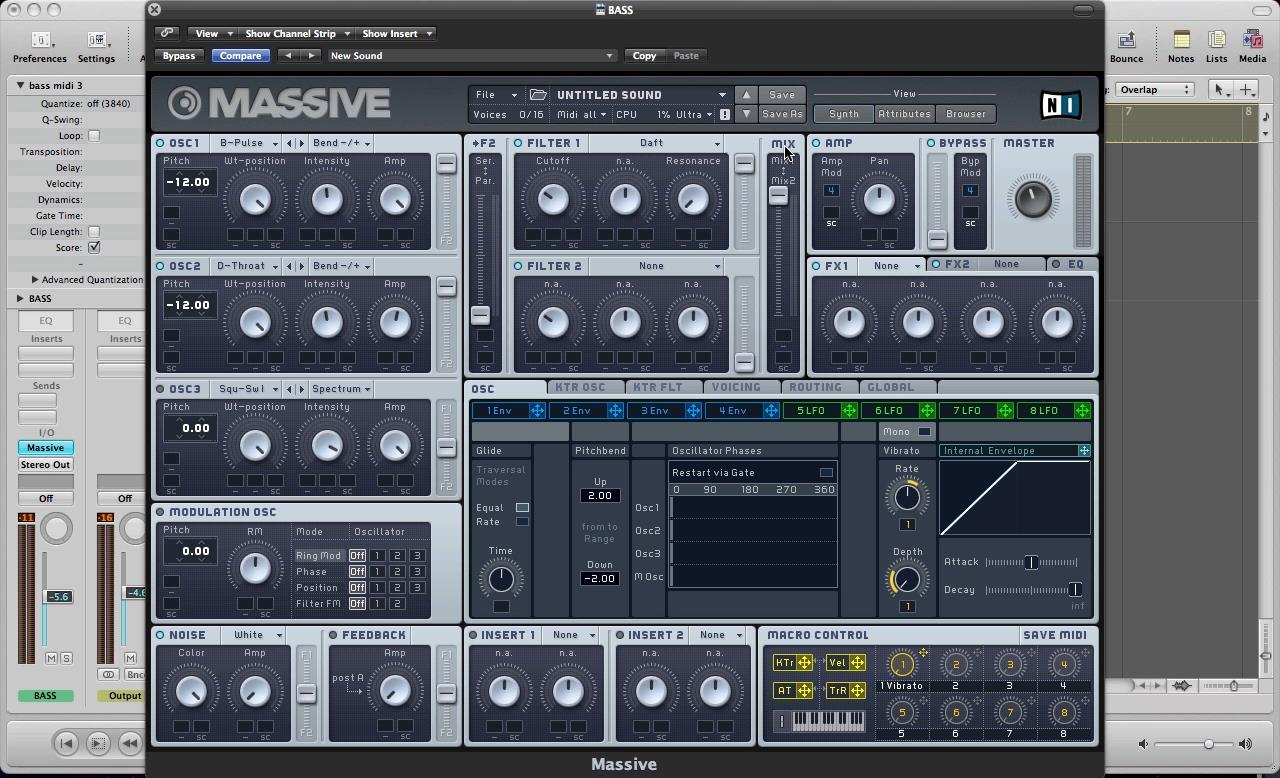The image size is (1280, 778).
Task: Toggle Restart via Gate checkbox
Action: pyautogui.click(x=826, y=473)
